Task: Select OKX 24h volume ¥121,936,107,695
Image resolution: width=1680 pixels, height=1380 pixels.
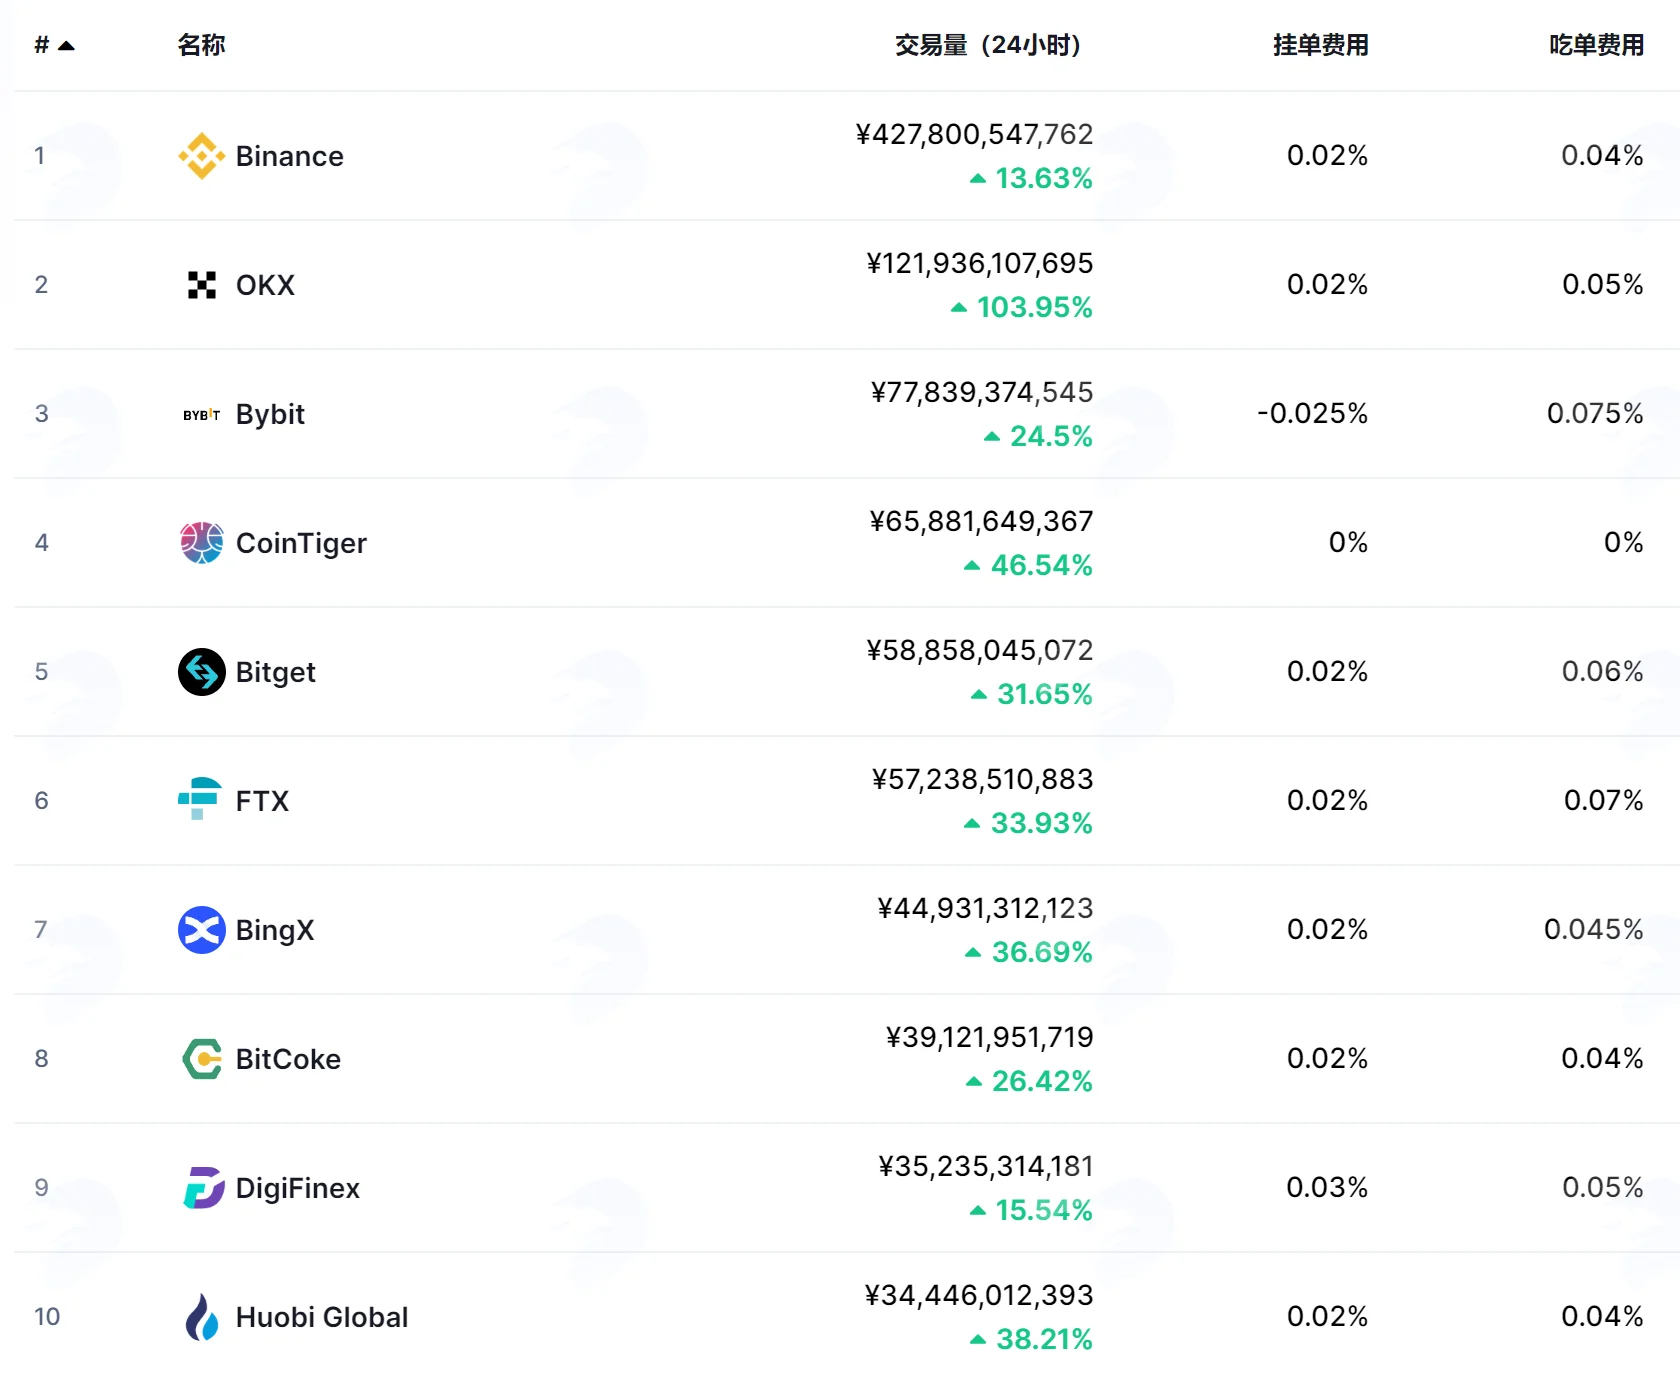Action: tap(979, 263)
